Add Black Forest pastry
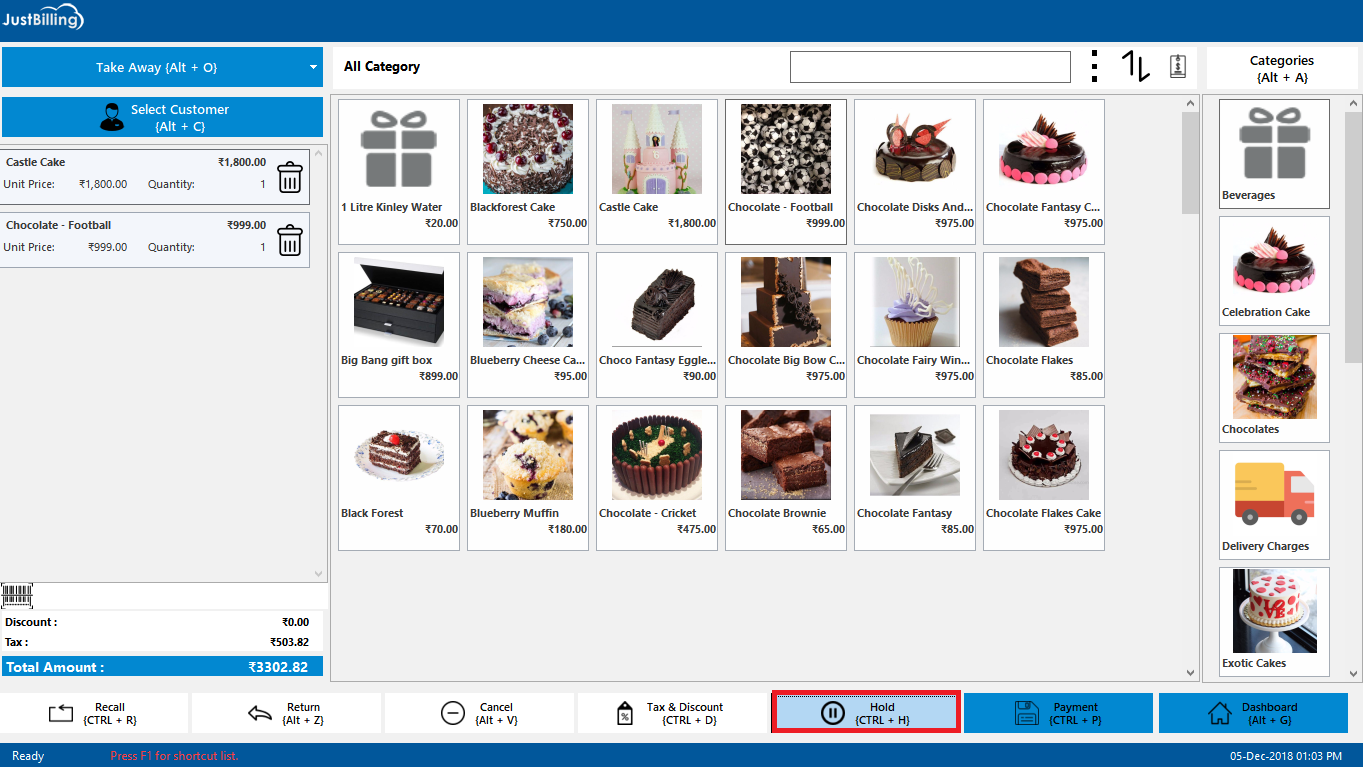Screen dimensions: 1363x767 pos(399,477)
